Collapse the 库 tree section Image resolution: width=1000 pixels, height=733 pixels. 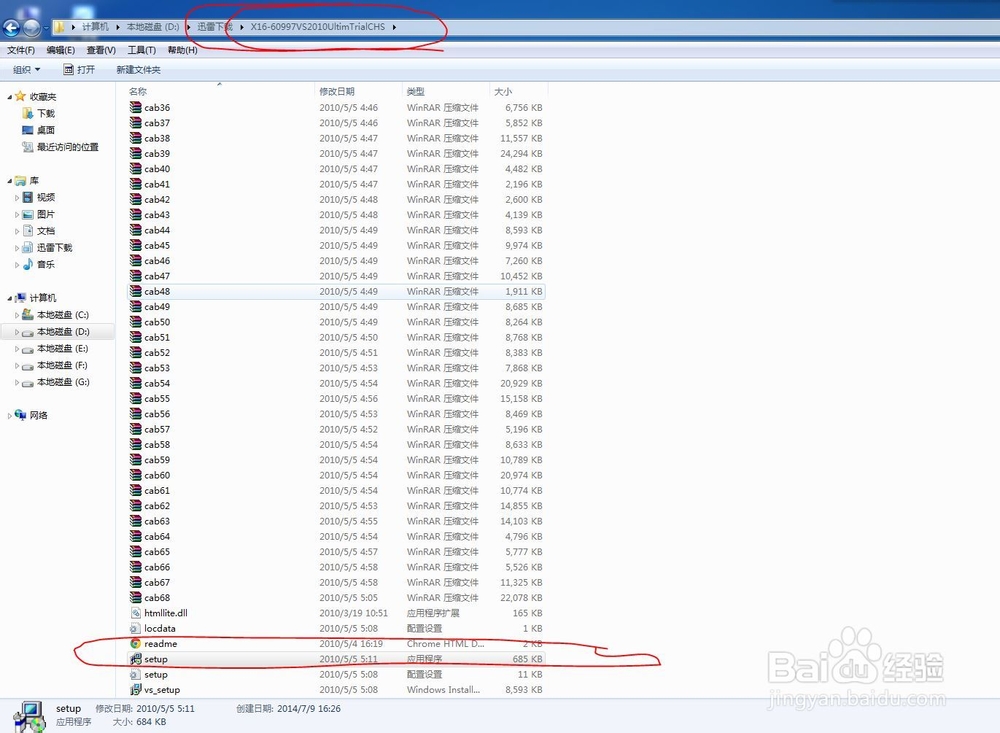tap(9, 181)
